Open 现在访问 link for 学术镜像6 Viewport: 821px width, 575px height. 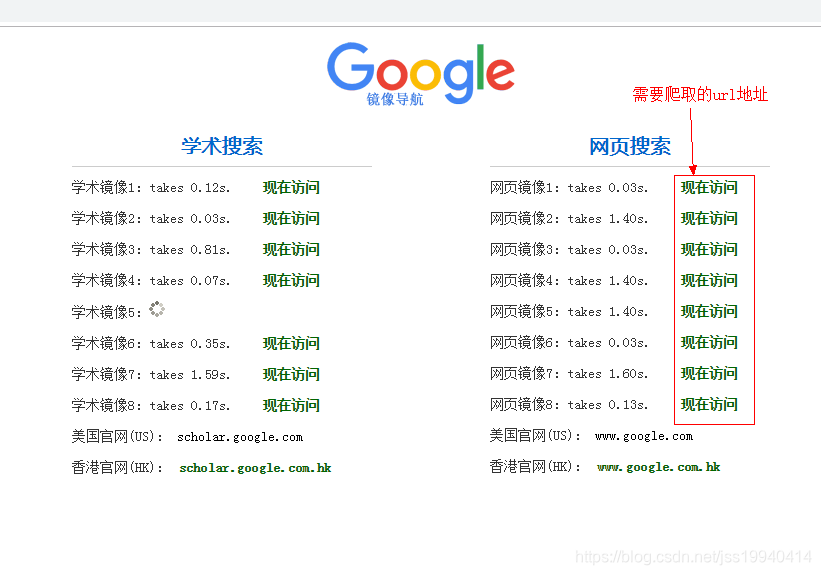(291, 344)
